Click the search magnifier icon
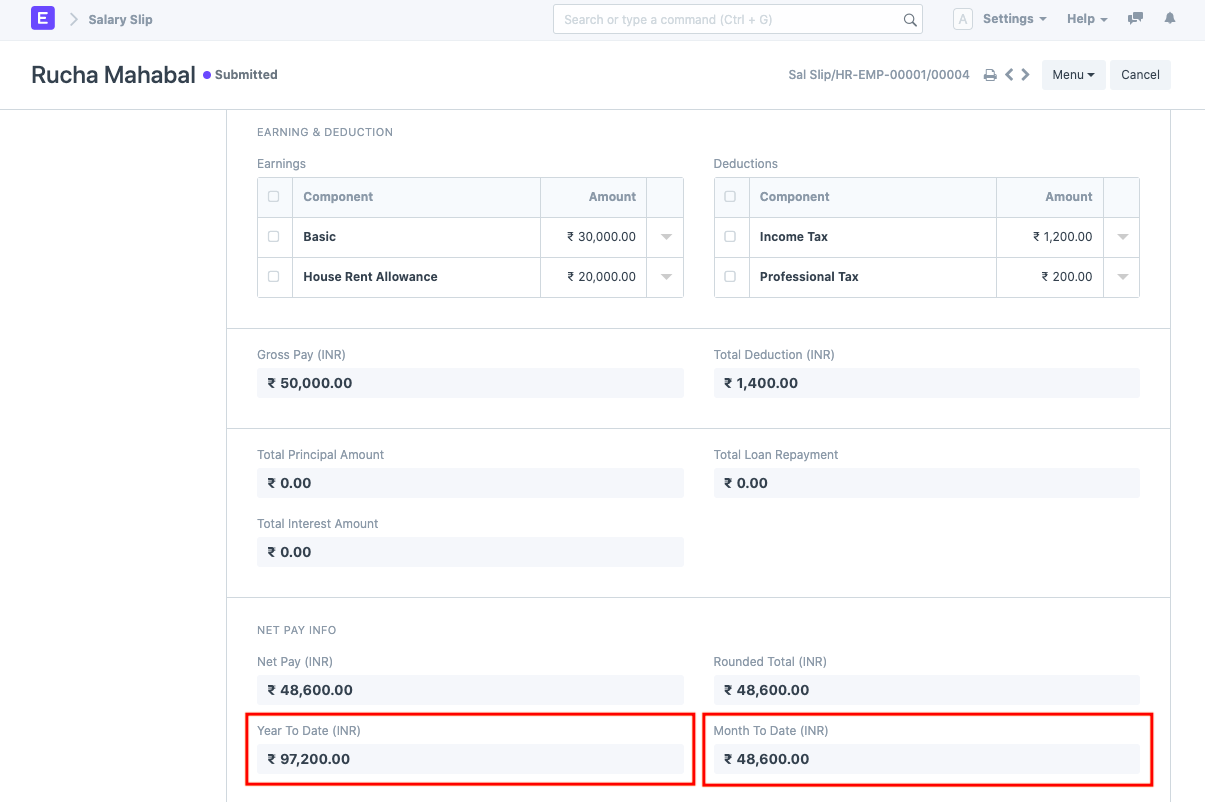Image resolution: width=1205 pixels, height=802 pixels. click(x=910, y=20)
